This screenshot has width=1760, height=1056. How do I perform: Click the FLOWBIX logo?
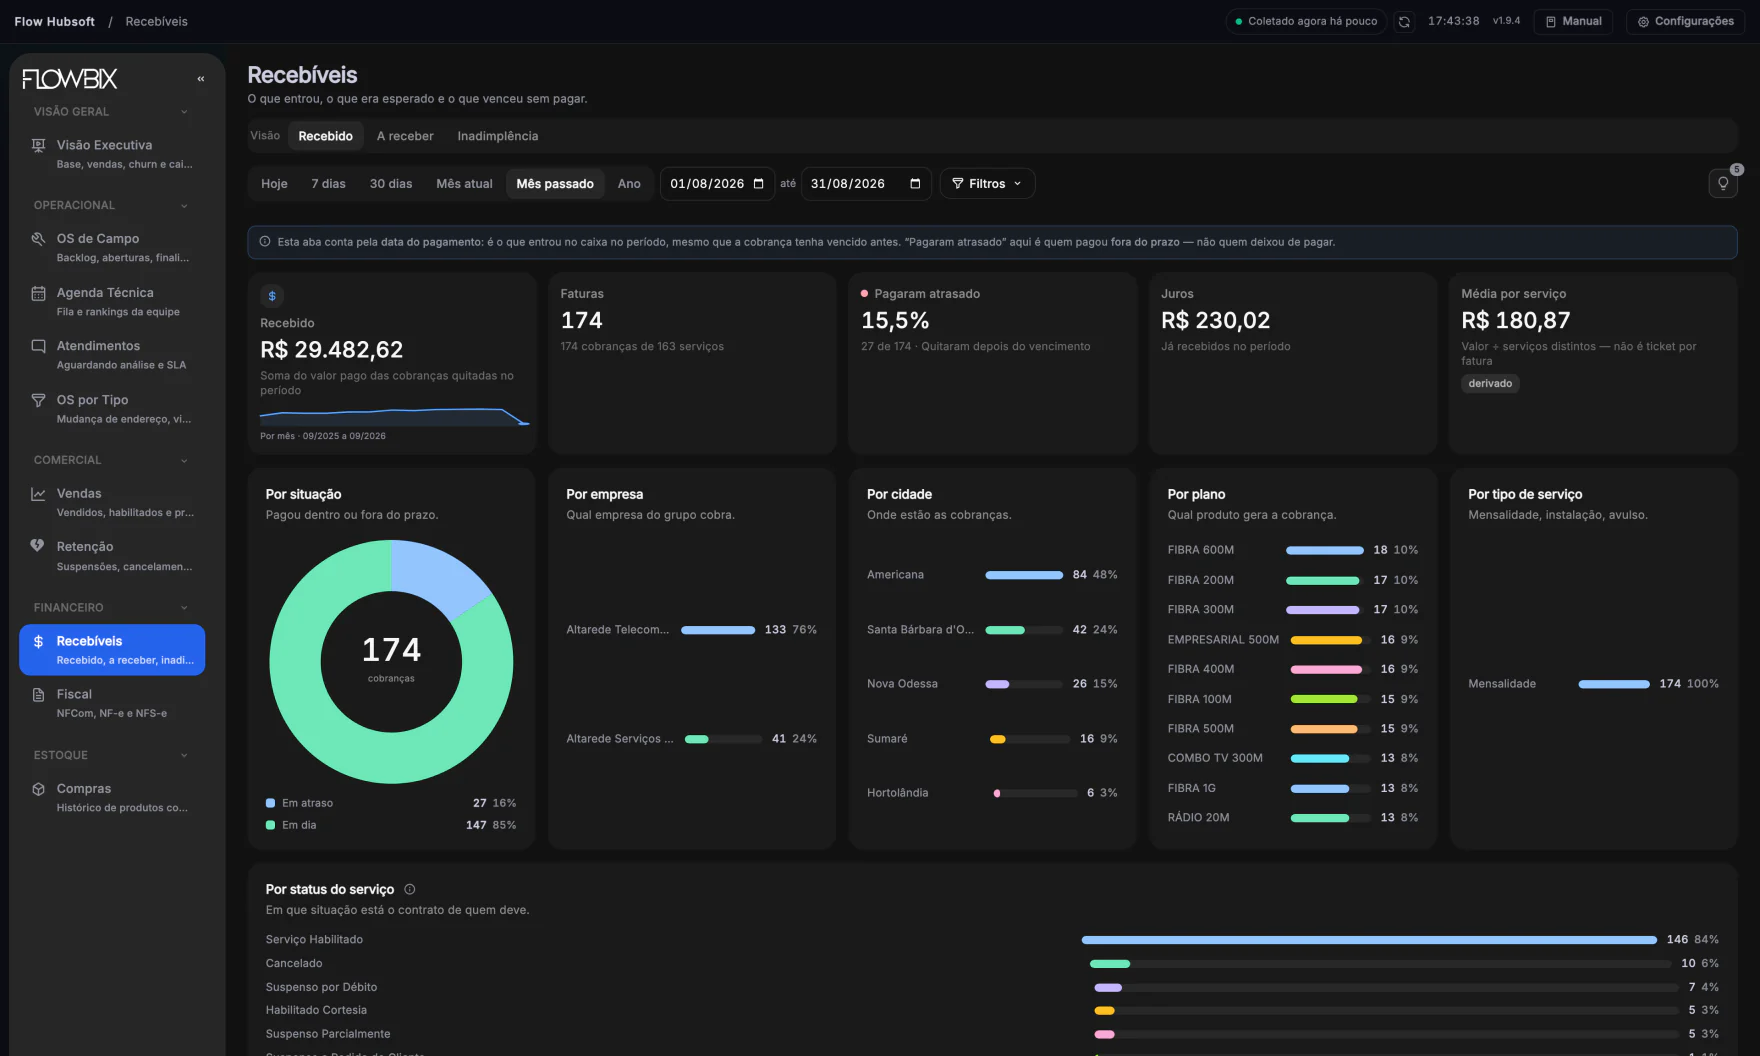[70, 79]
